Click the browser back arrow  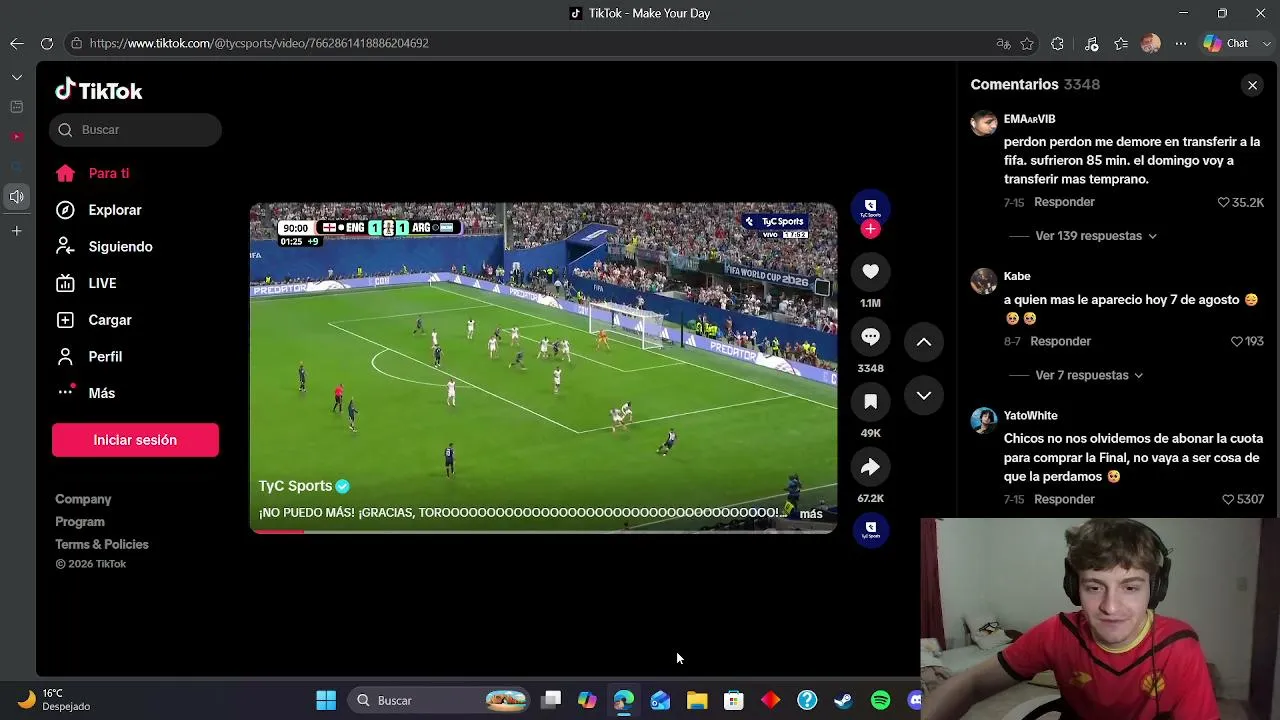(17, 44)
